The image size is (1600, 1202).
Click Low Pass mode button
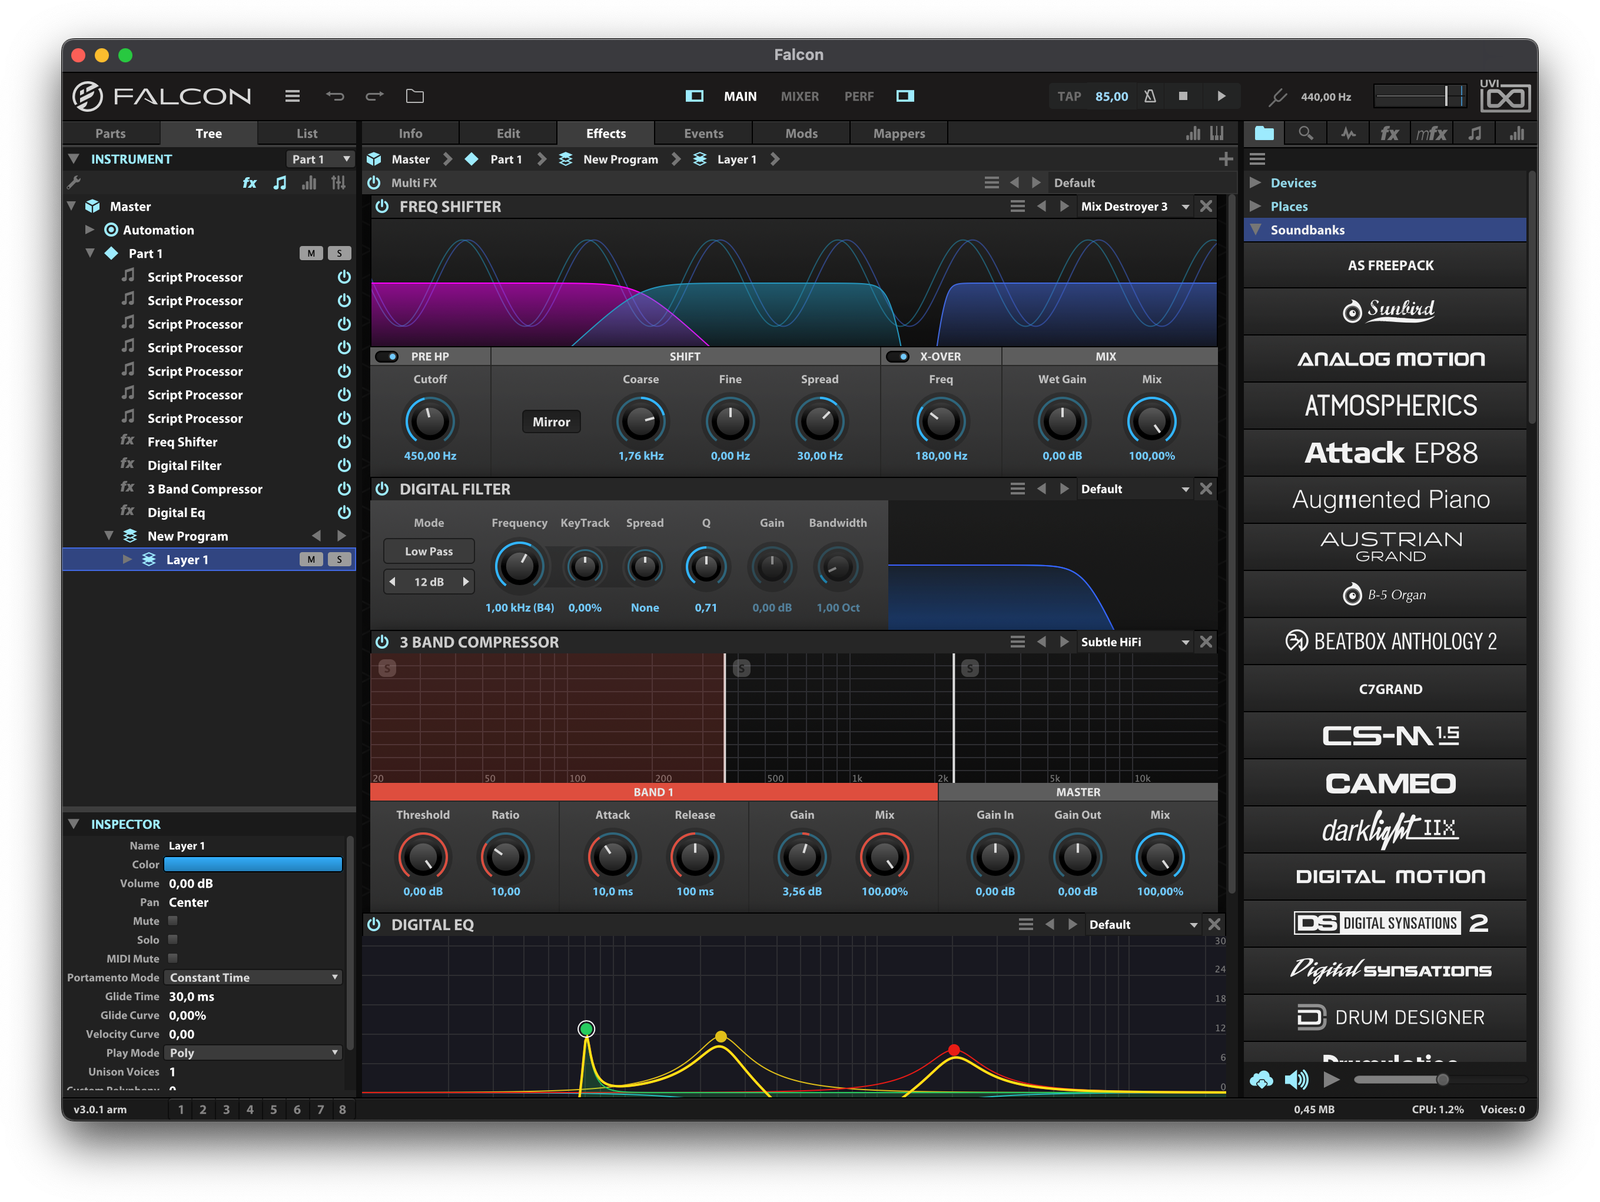[429, 551]
